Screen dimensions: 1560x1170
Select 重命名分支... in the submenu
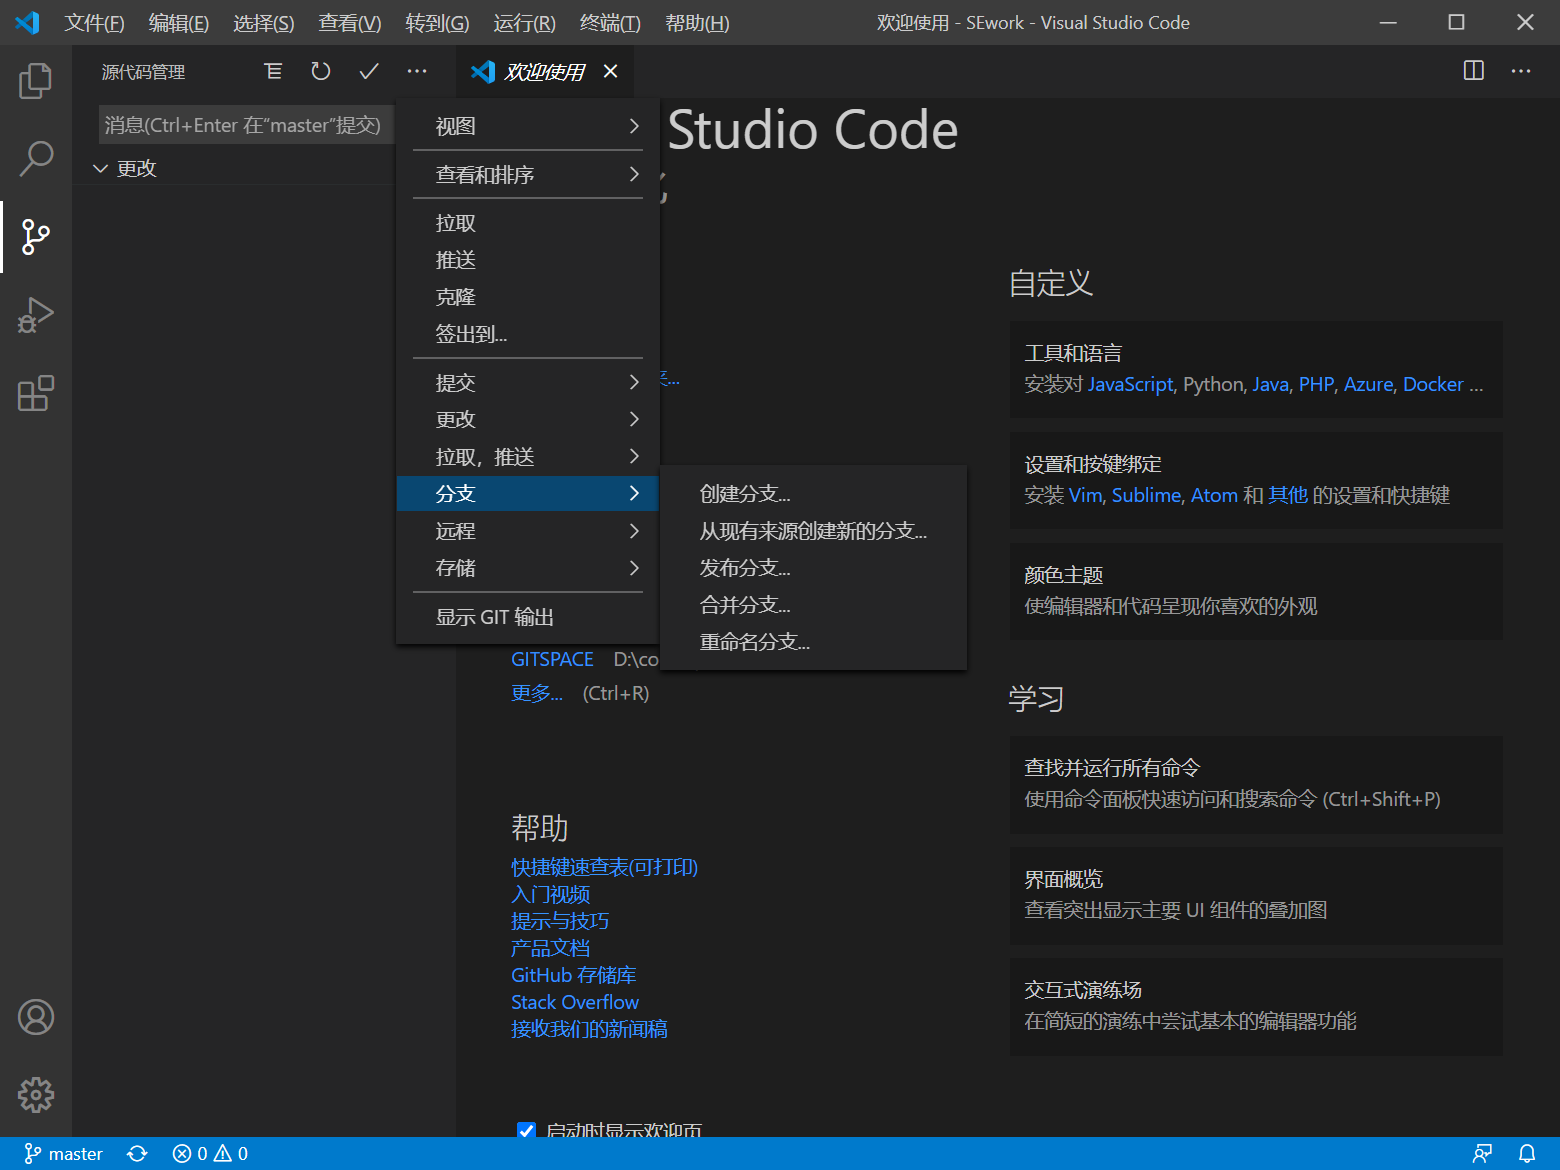pos(814,641)
